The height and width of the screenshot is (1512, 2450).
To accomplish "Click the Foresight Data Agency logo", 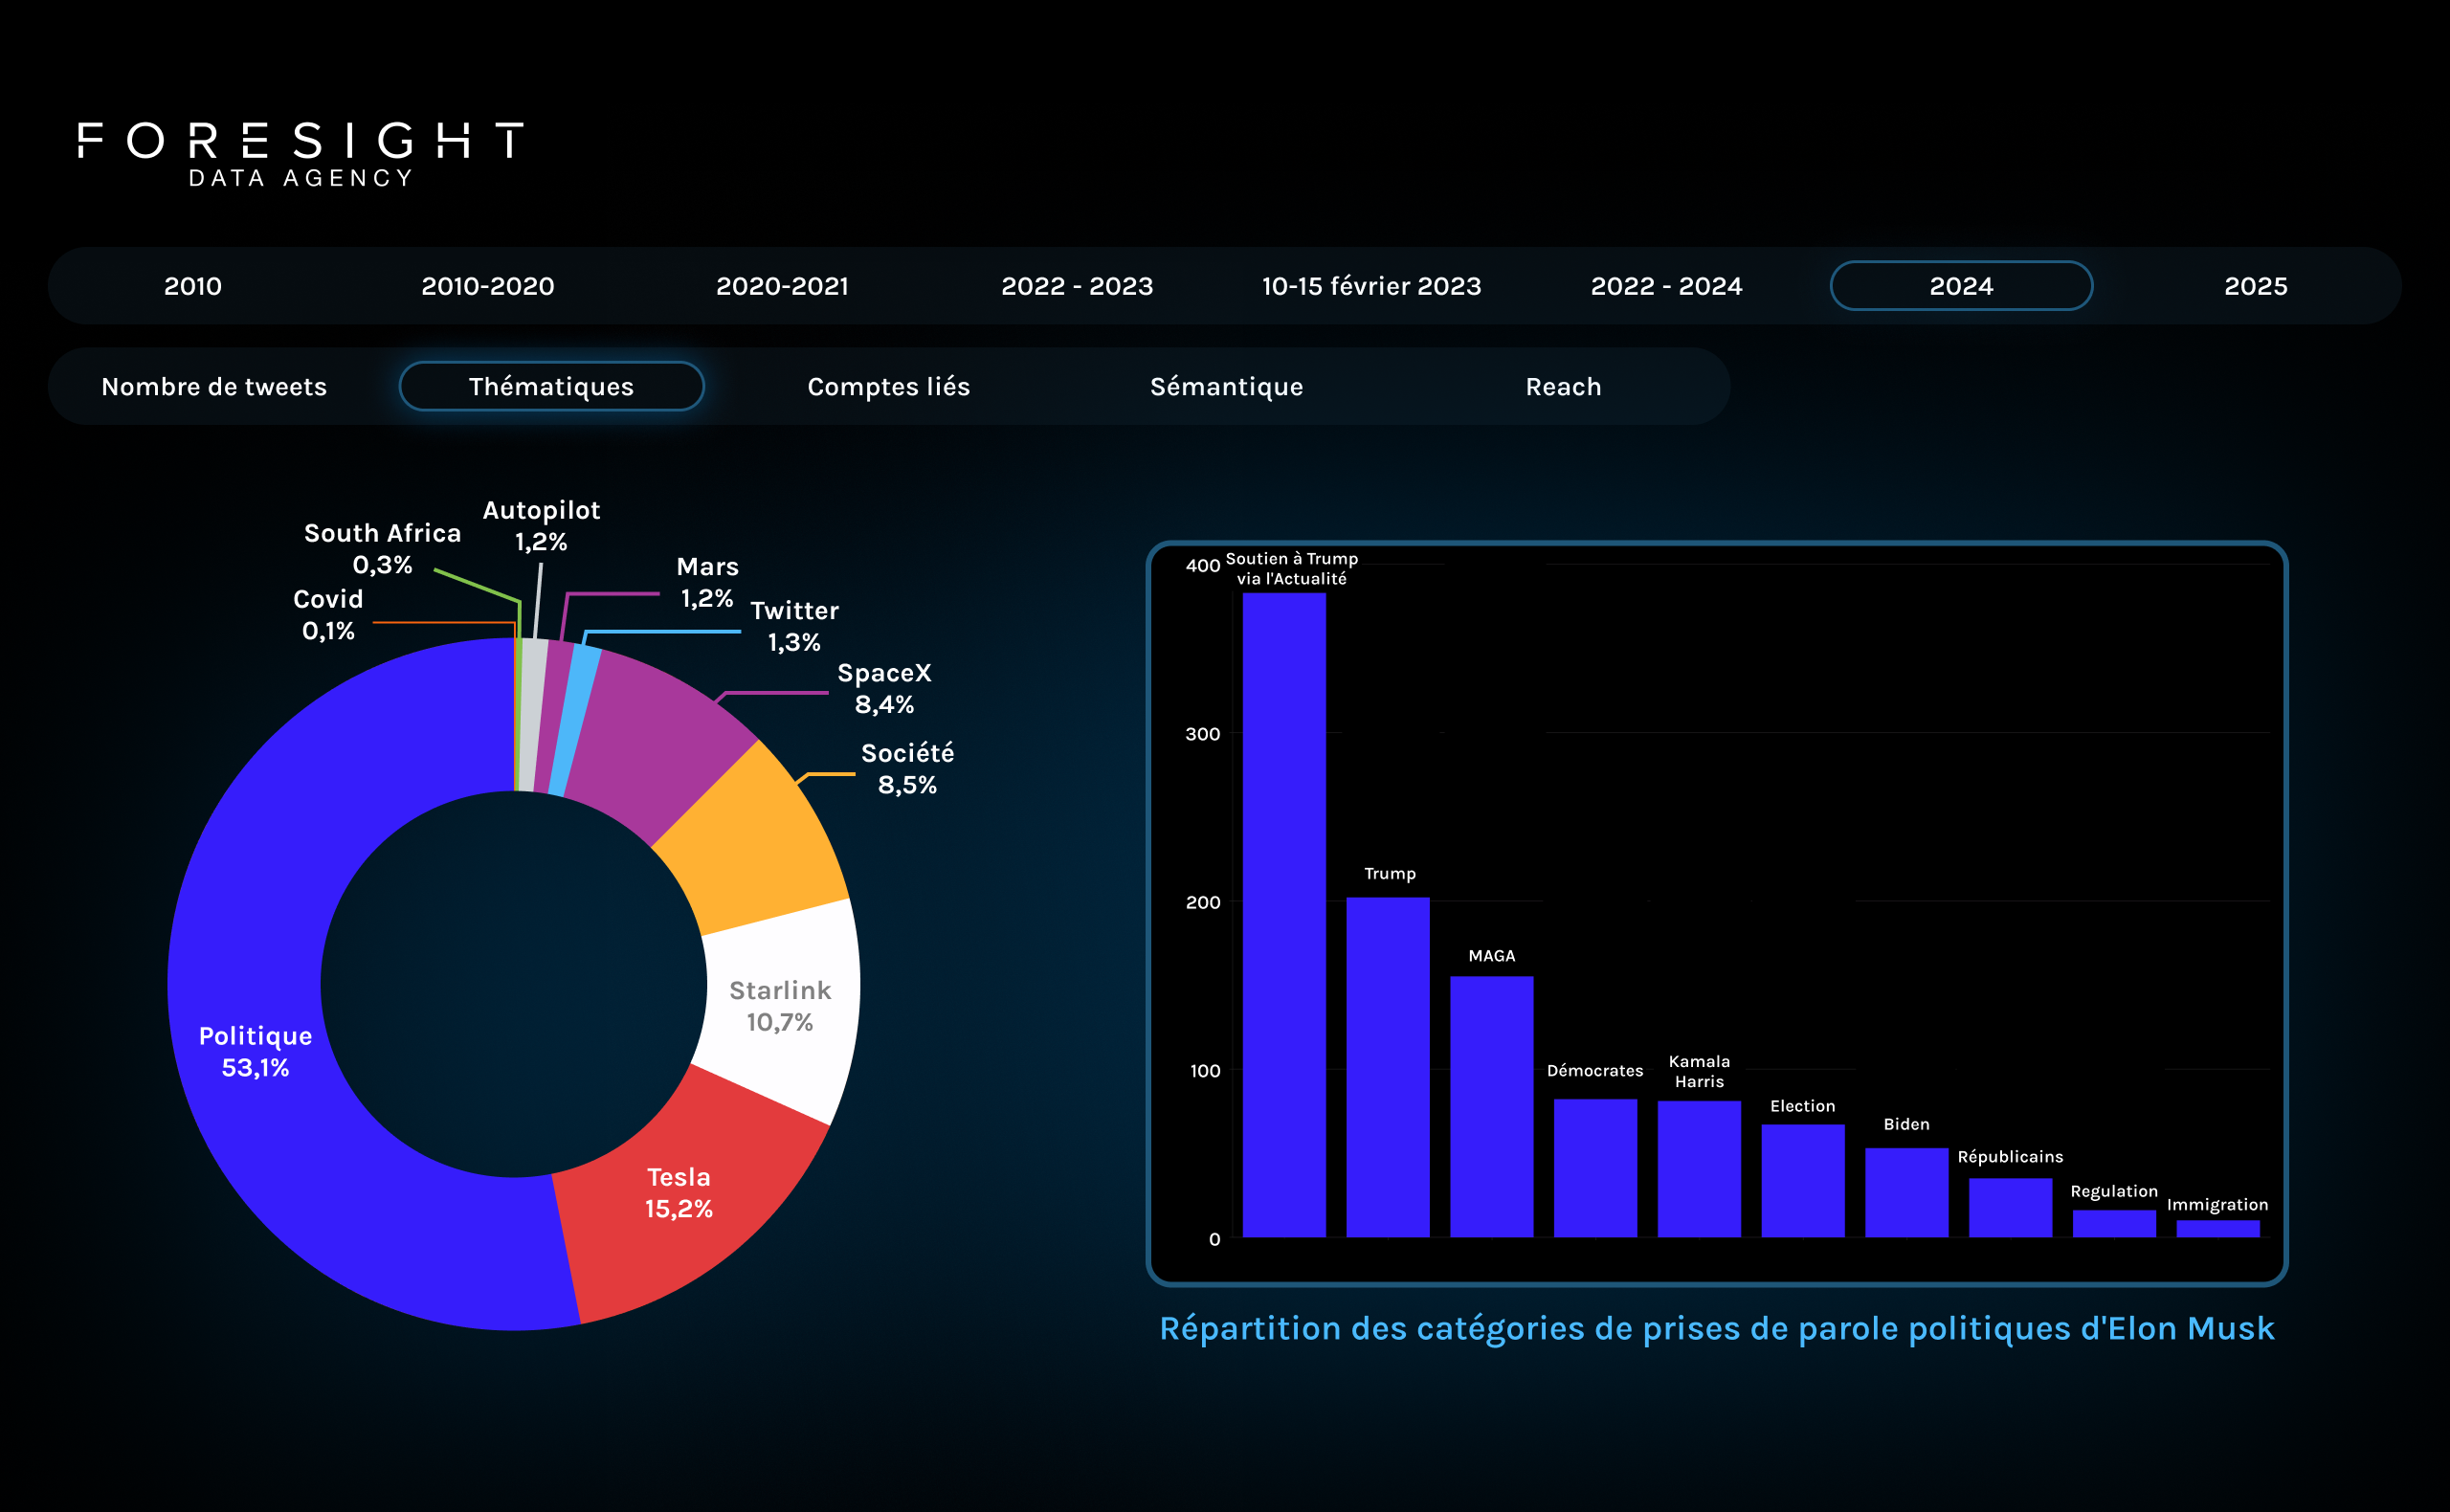I will (x=300, y=154).
